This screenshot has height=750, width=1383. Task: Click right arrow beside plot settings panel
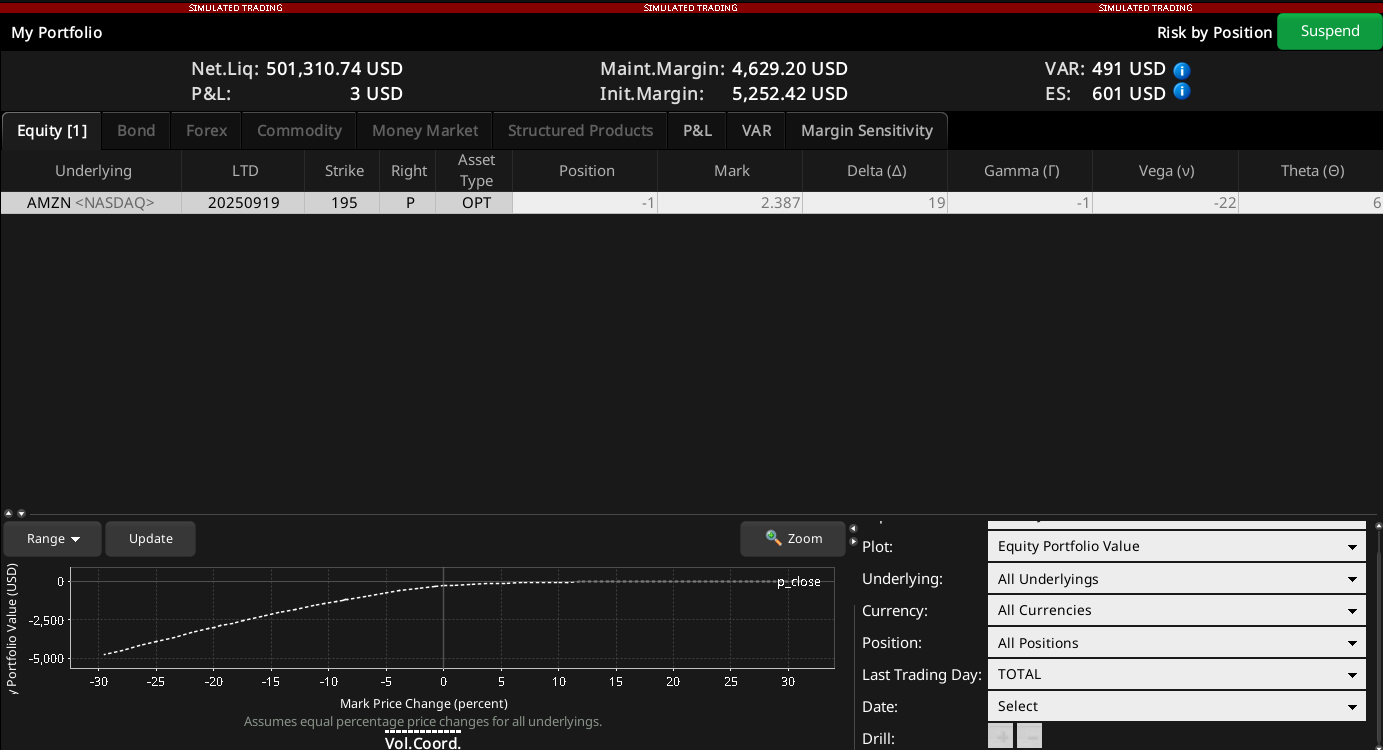[x=853, y=542]
